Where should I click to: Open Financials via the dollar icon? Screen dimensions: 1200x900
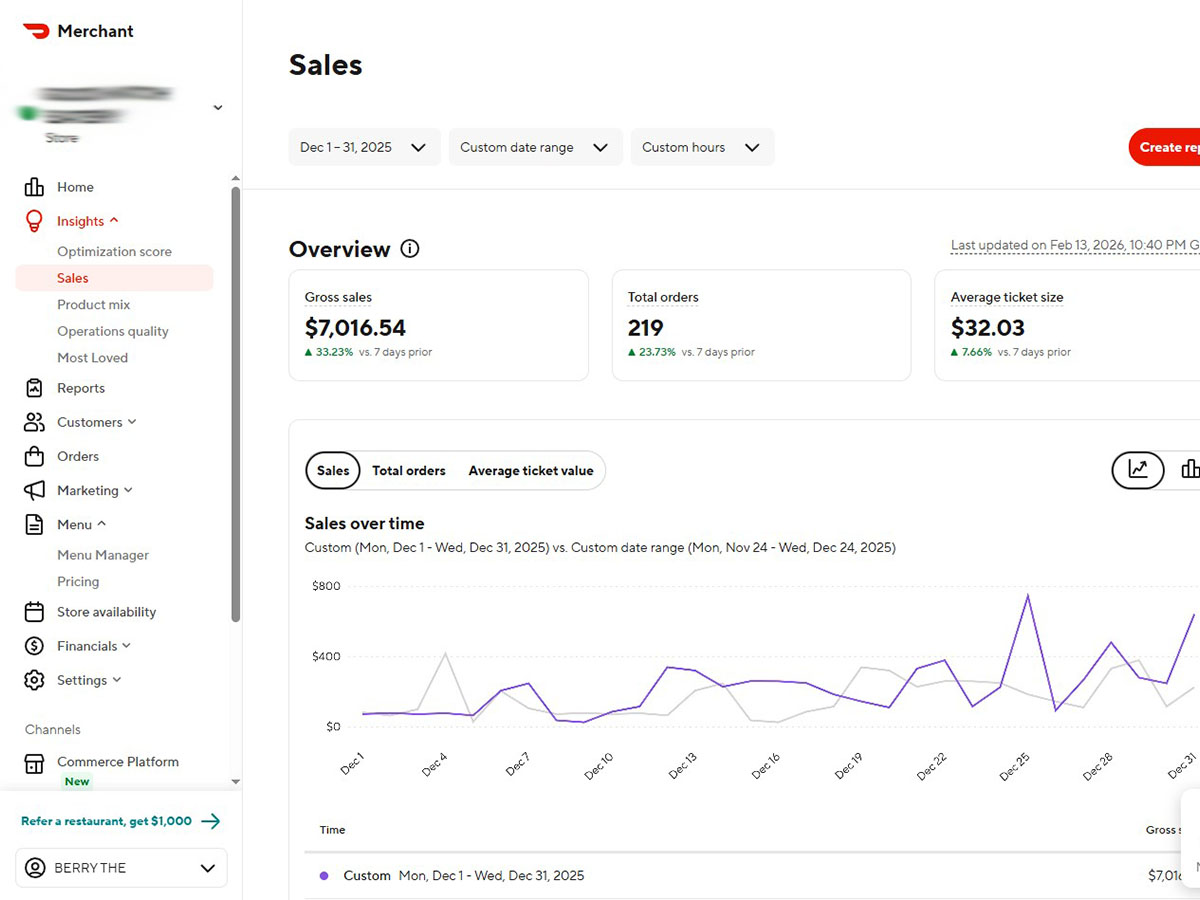[34, 646]
